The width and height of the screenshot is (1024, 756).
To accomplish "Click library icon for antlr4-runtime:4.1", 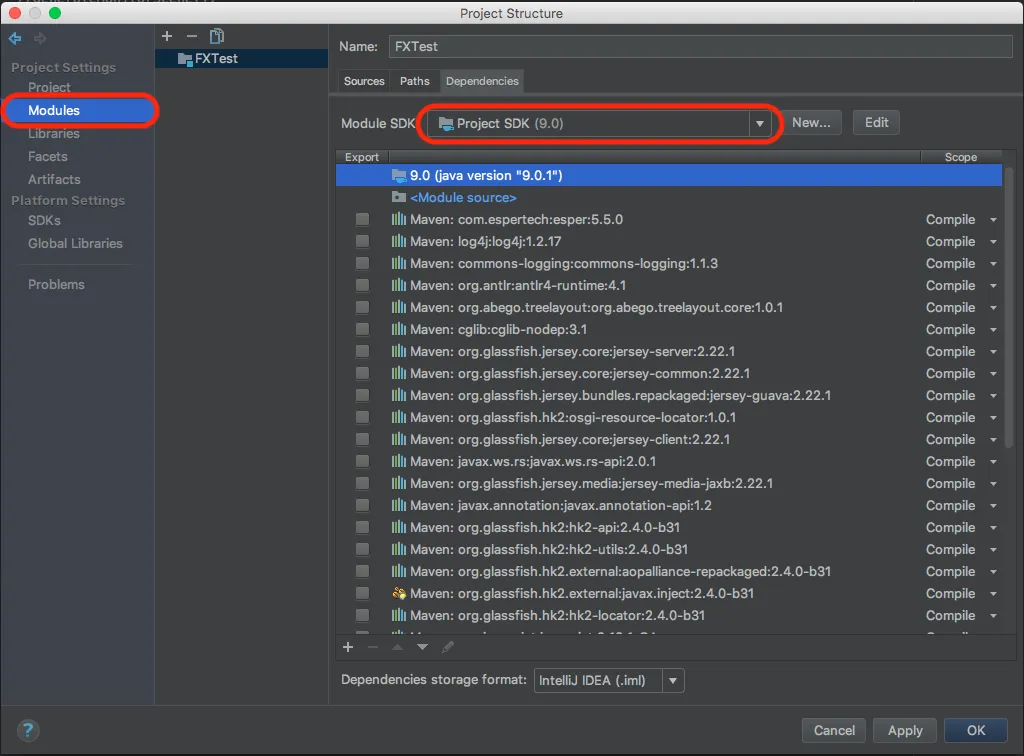I will tap(398, 285).
